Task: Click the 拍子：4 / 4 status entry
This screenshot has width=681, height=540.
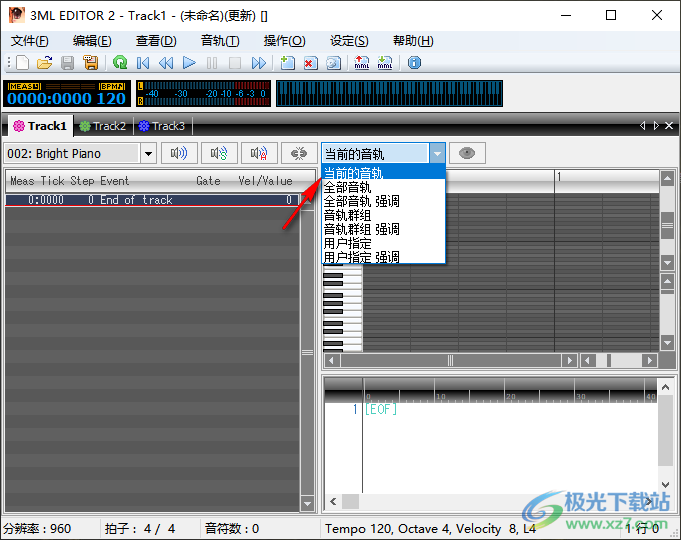Action: 139,529
